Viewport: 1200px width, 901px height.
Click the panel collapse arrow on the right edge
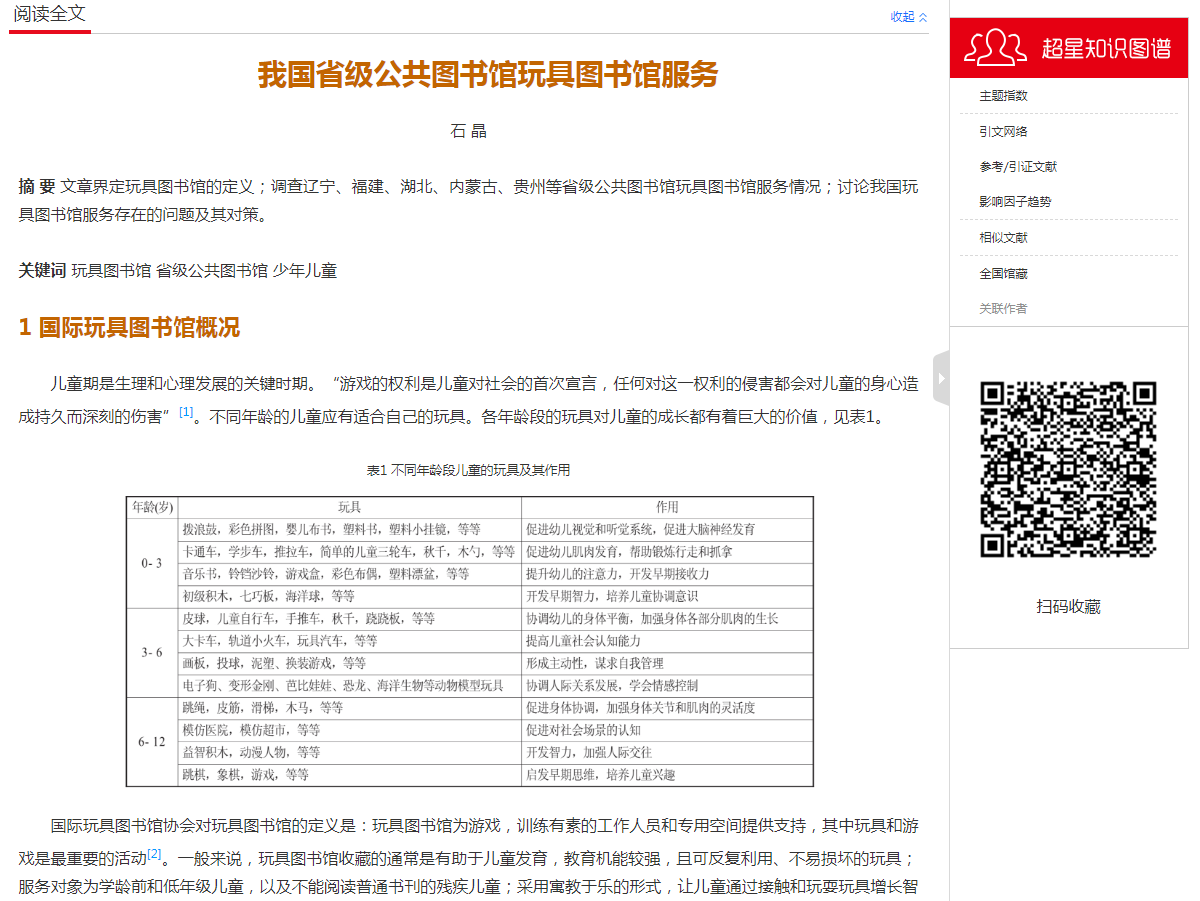(941, 378)
